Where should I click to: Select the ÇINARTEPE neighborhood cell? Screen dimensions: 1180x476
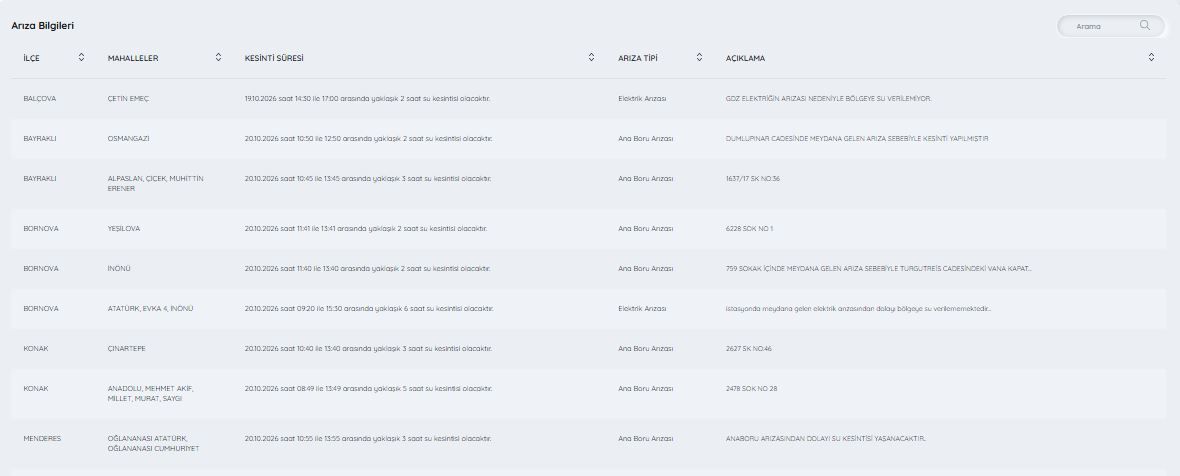[124, 348]
